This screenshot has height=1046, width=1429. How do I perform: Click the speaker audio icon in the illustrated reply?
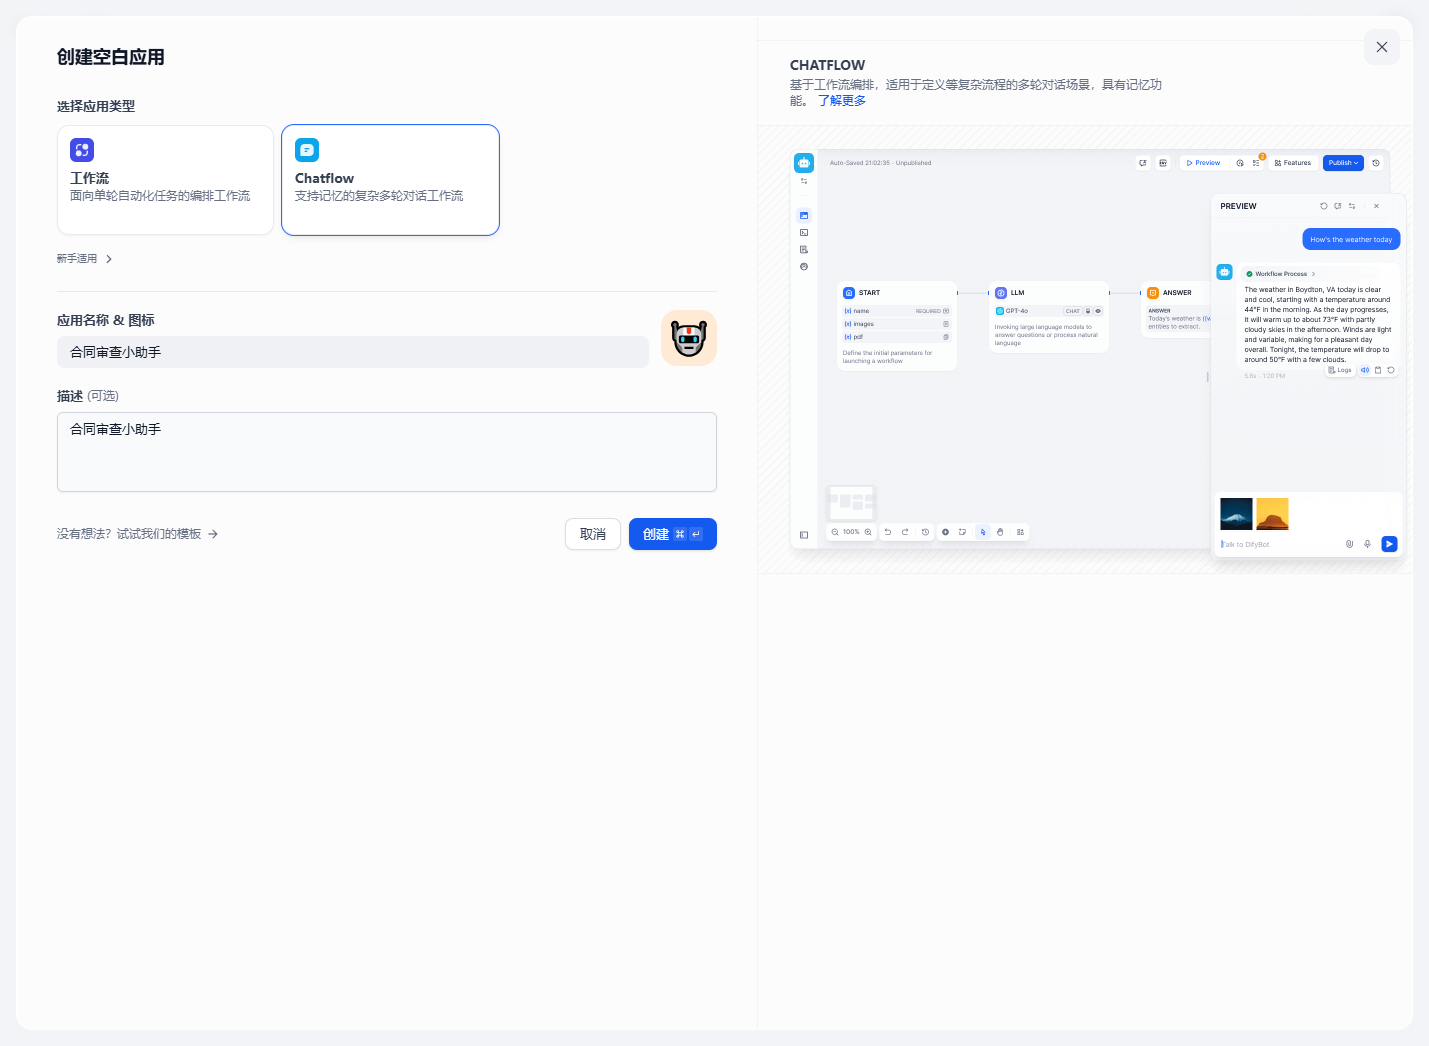pyautogui.click(x=1365, y=370)
